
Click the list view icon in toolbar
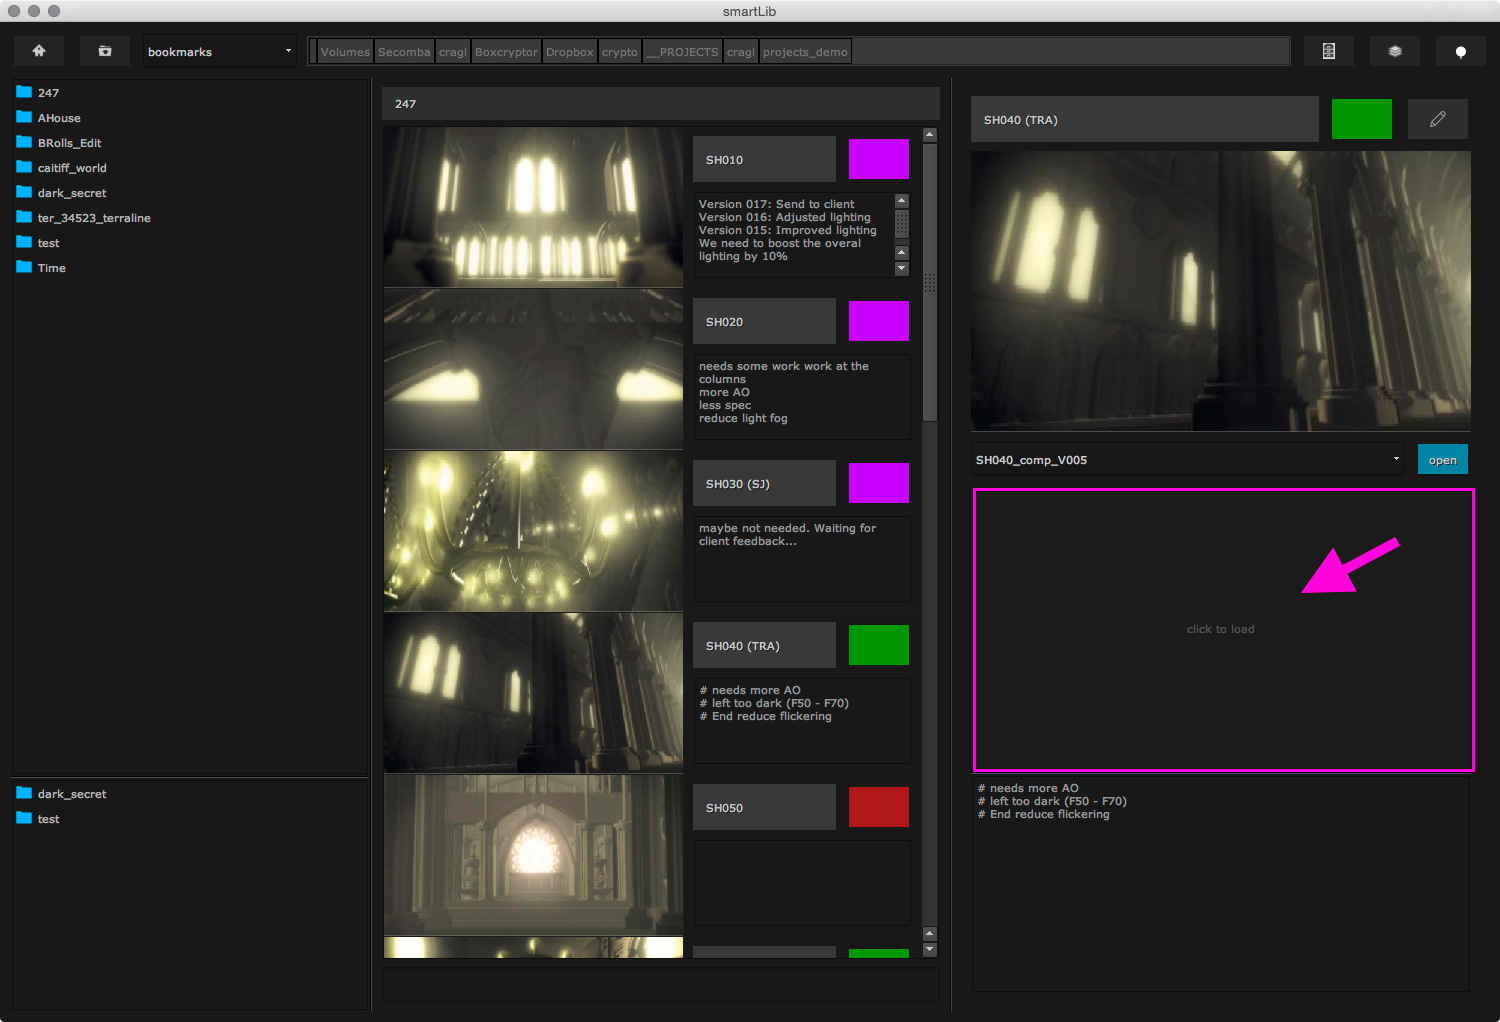1329,51
